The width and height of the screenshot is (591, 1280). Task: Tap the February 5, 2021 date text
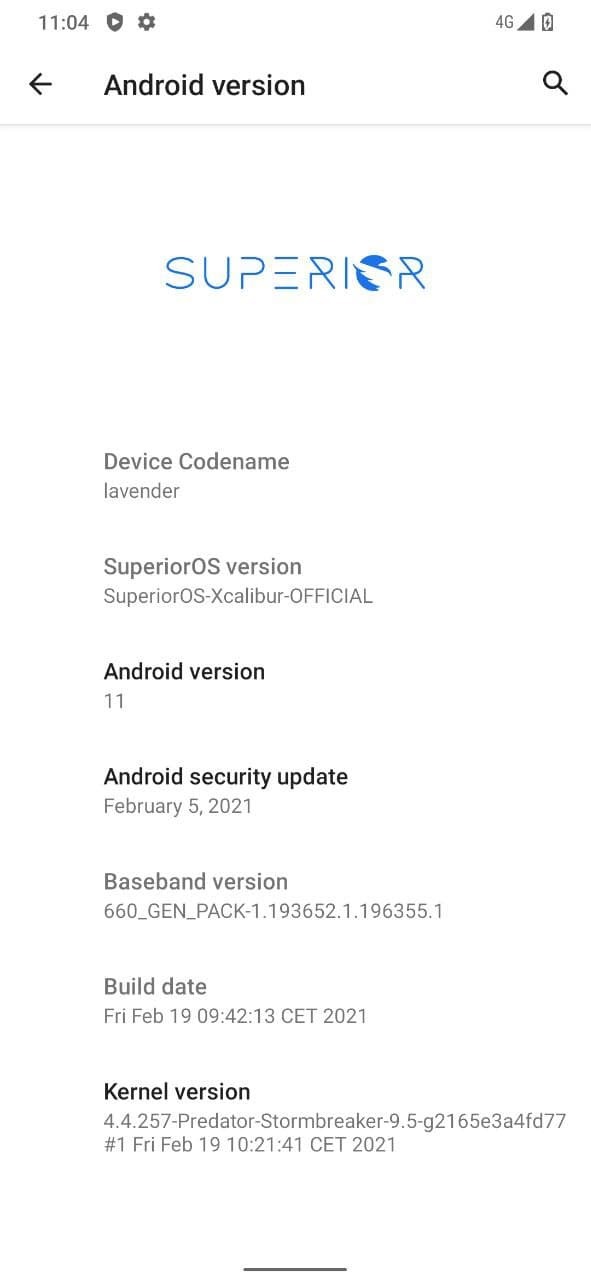(x=178, y=805)
